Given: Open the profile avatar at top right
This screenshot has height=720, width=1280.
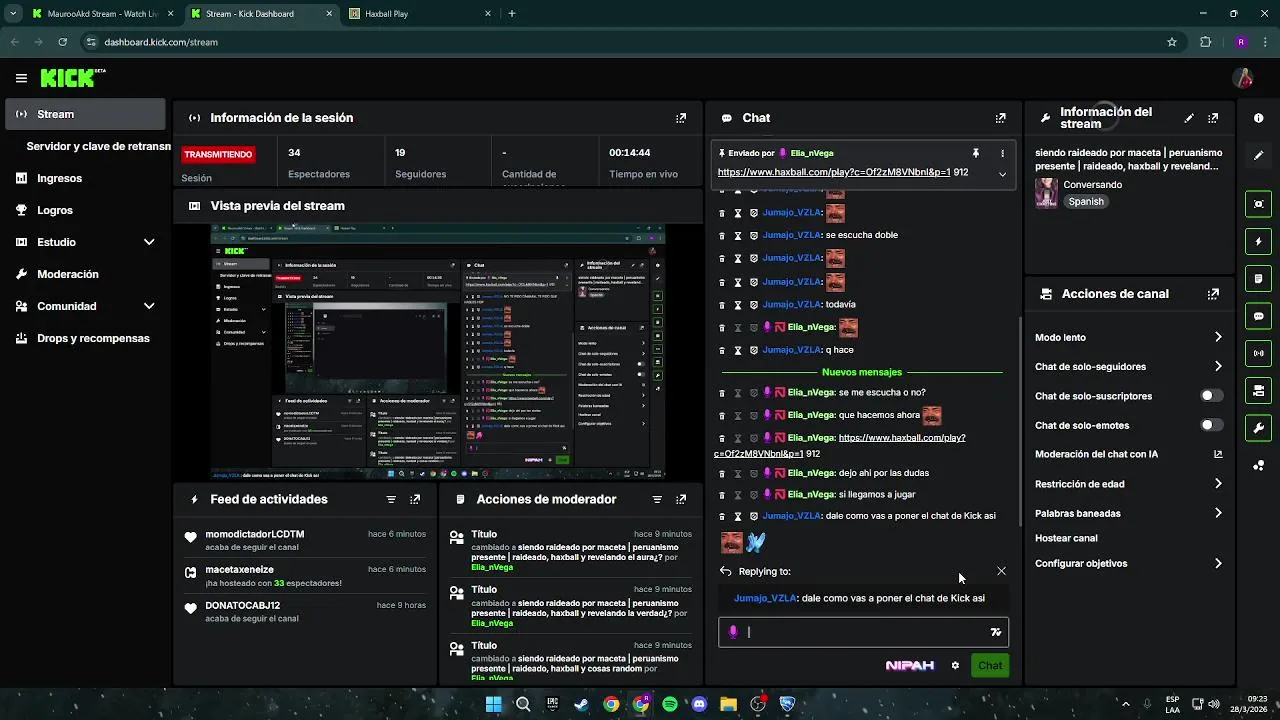Looking at the screenshot, I should pyautogui.click(x=1243, y=78).
